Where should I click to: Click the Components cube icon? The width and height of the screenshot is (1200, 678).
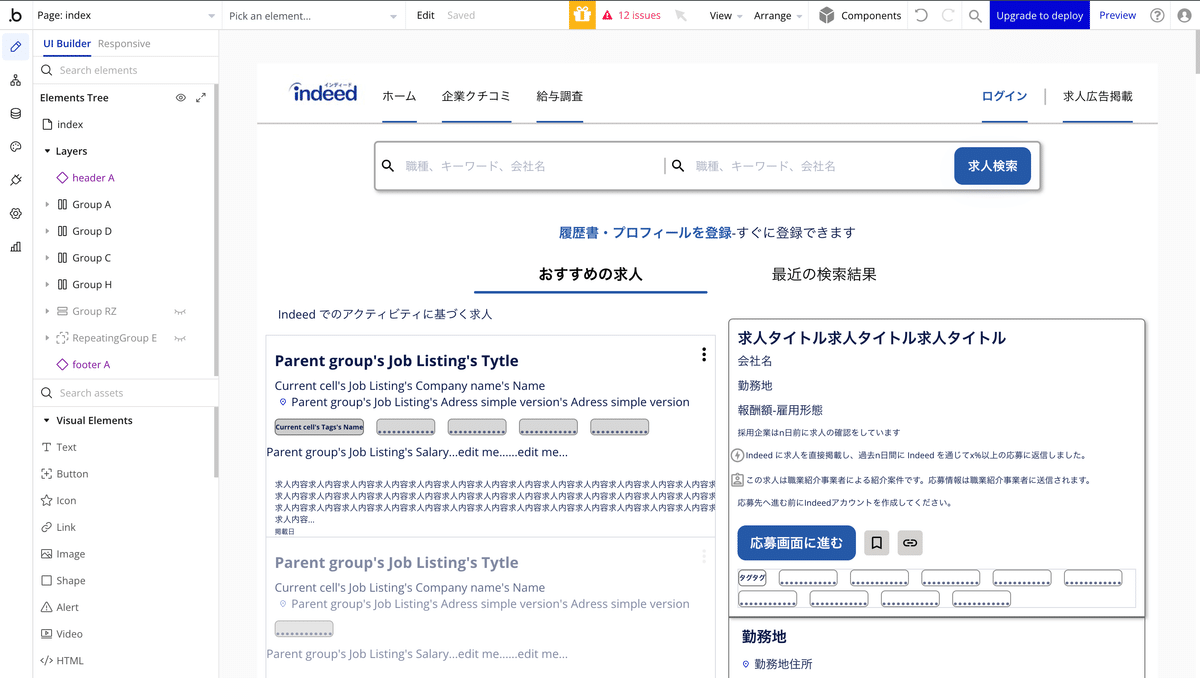826,15
